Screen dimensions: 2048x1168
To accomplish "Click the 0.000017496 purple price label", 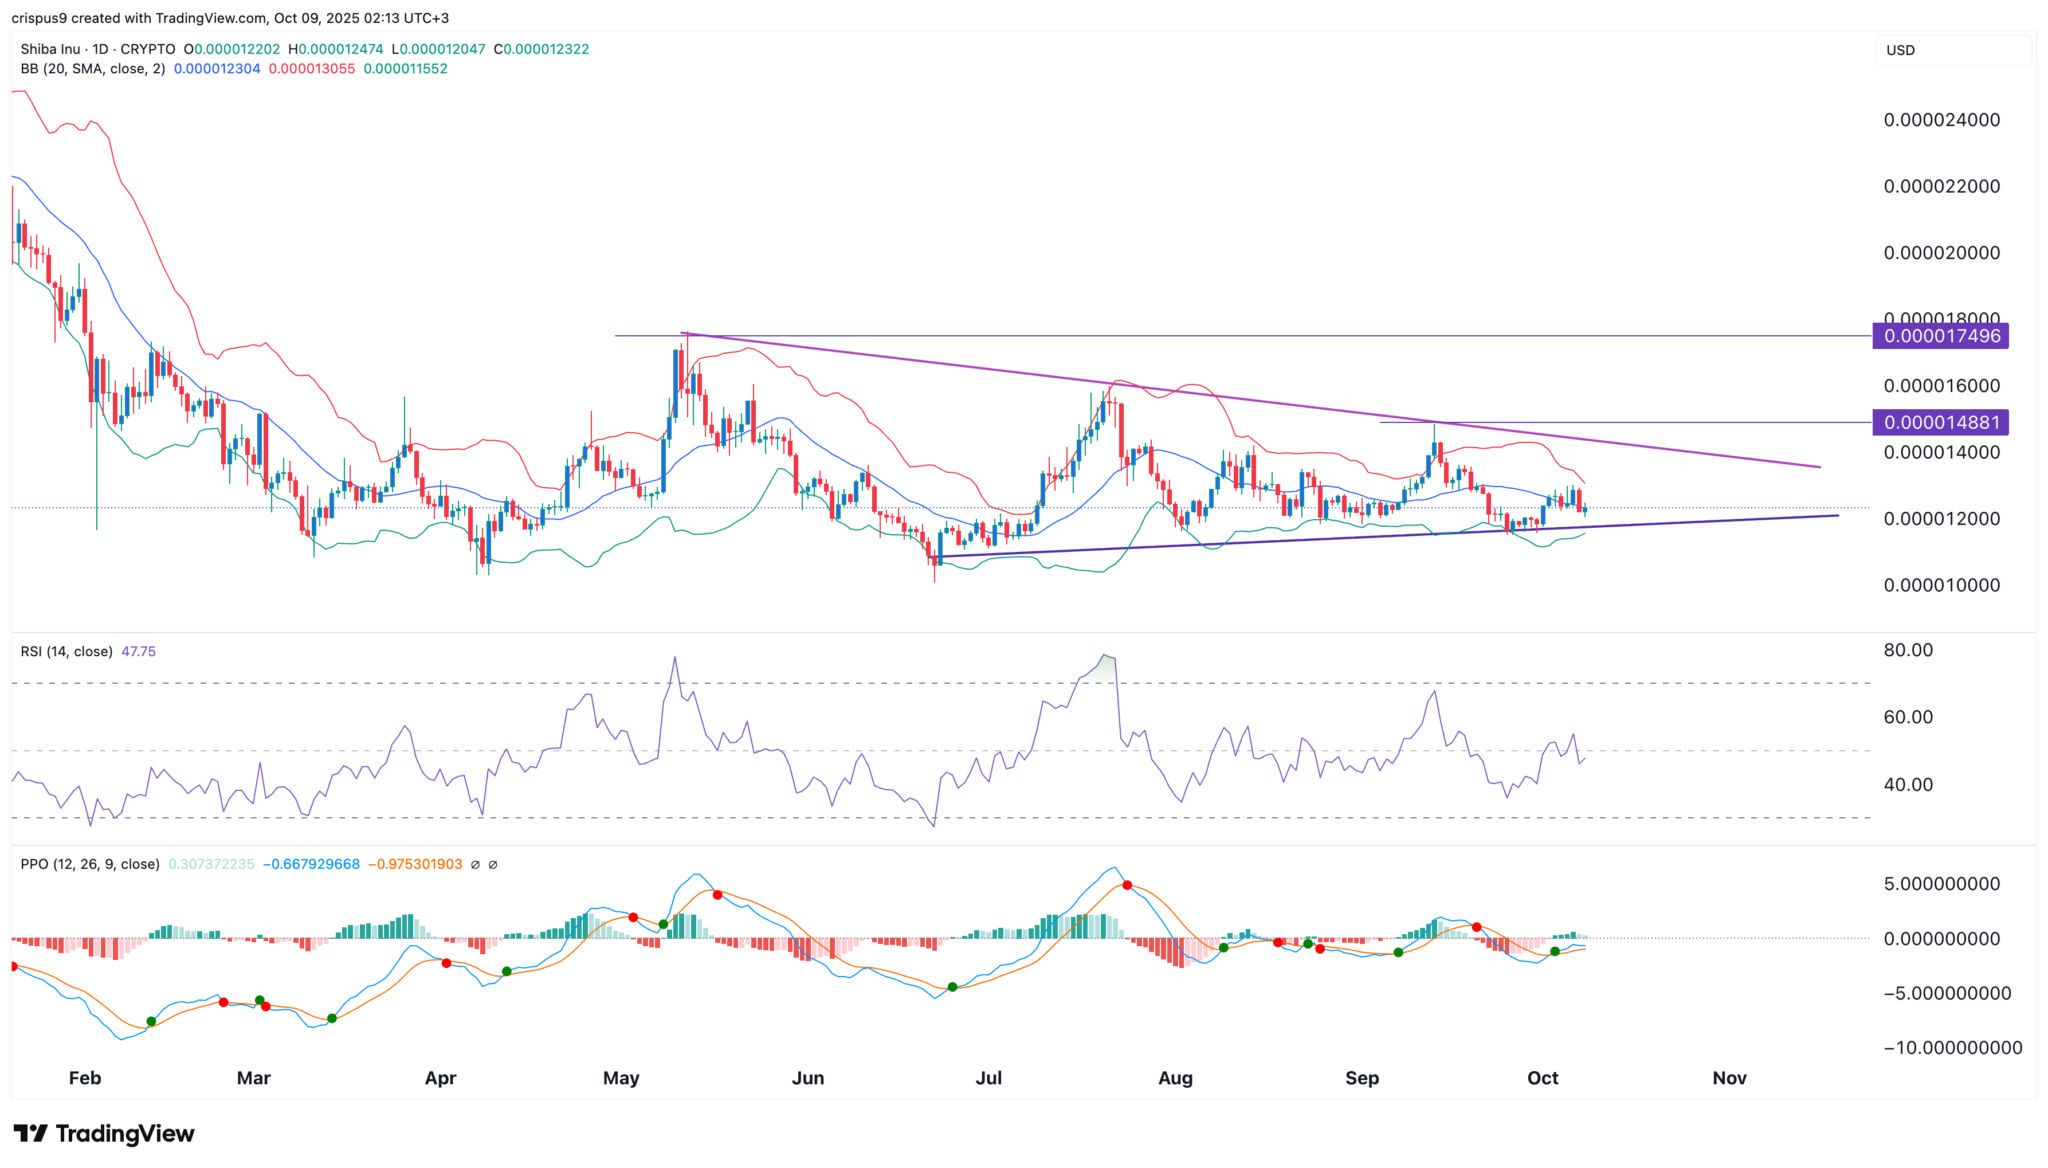I will (x=1941, y=336).
